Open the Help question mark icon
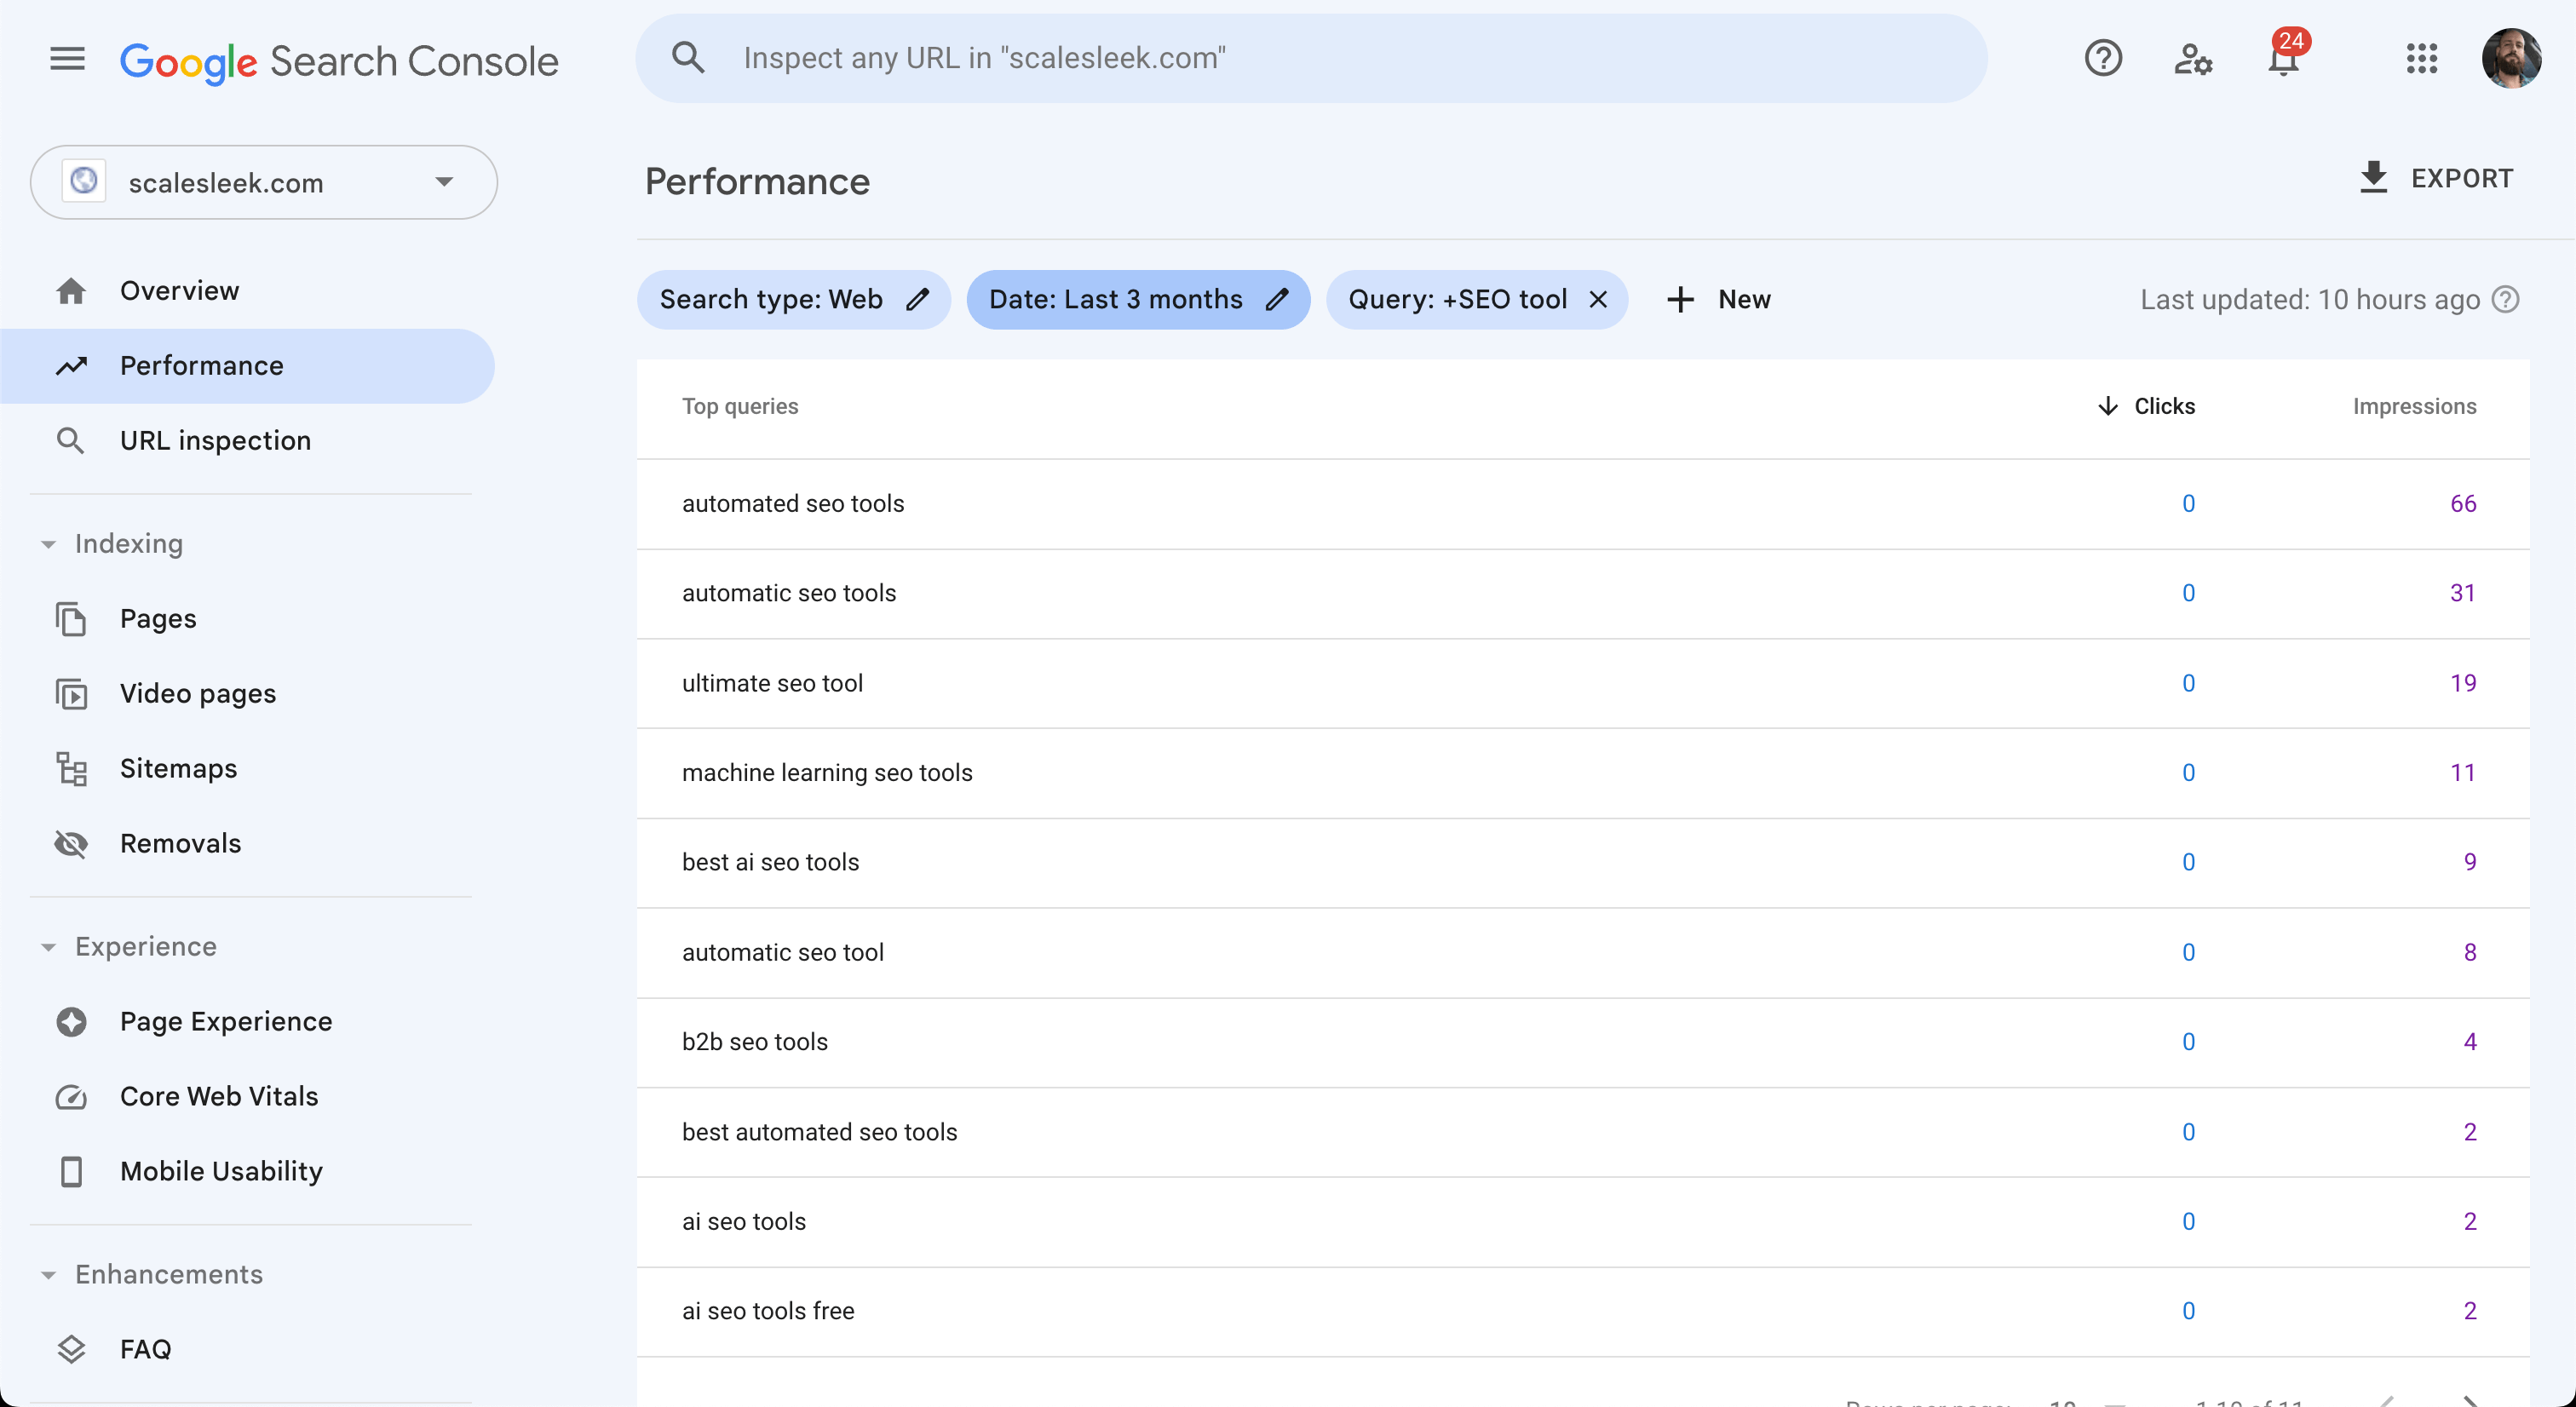The height and width of the screenshot is (1407, 2576). coord(2103,58)
